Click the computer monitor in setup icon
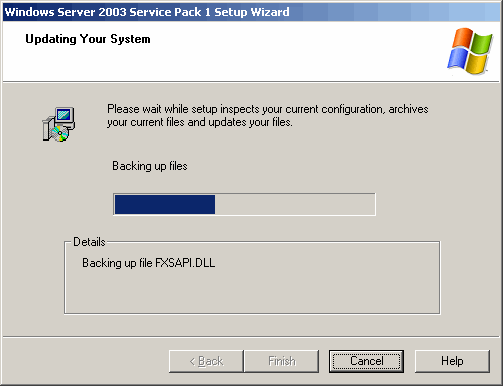Viewport: 503px width, 386px height. click(x=65, y=116)
